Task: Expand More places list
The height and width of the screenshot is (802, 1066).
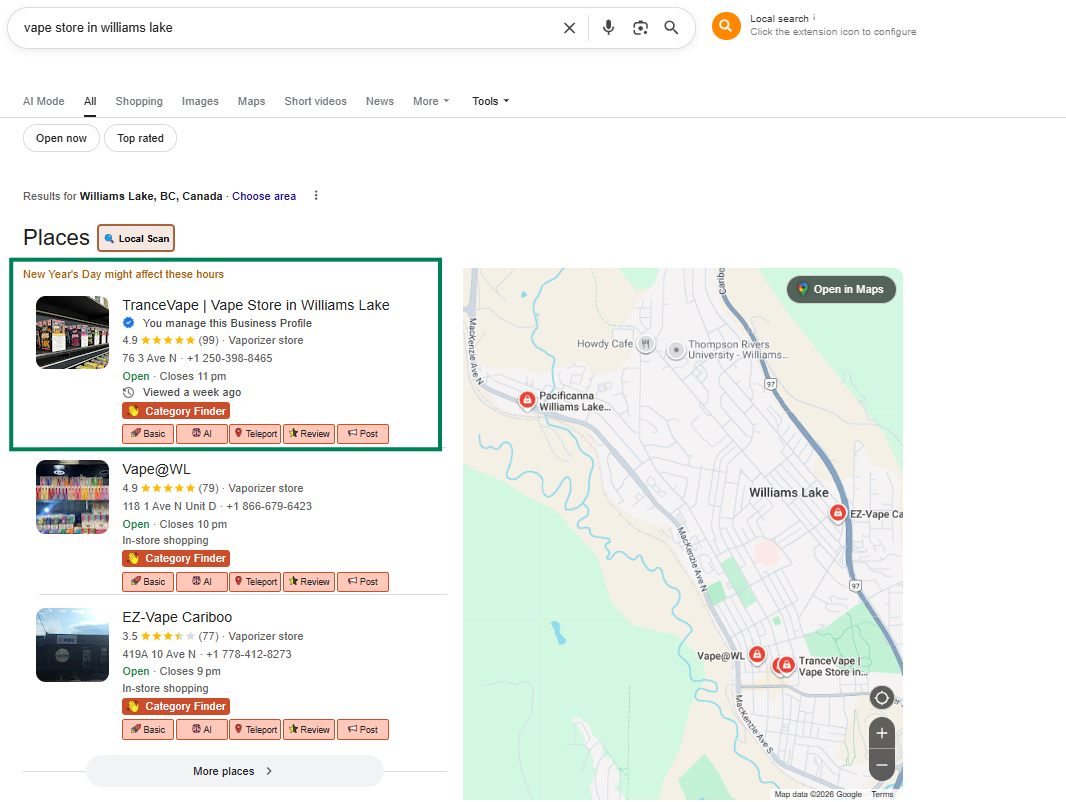Action: [x=234, y=771]
